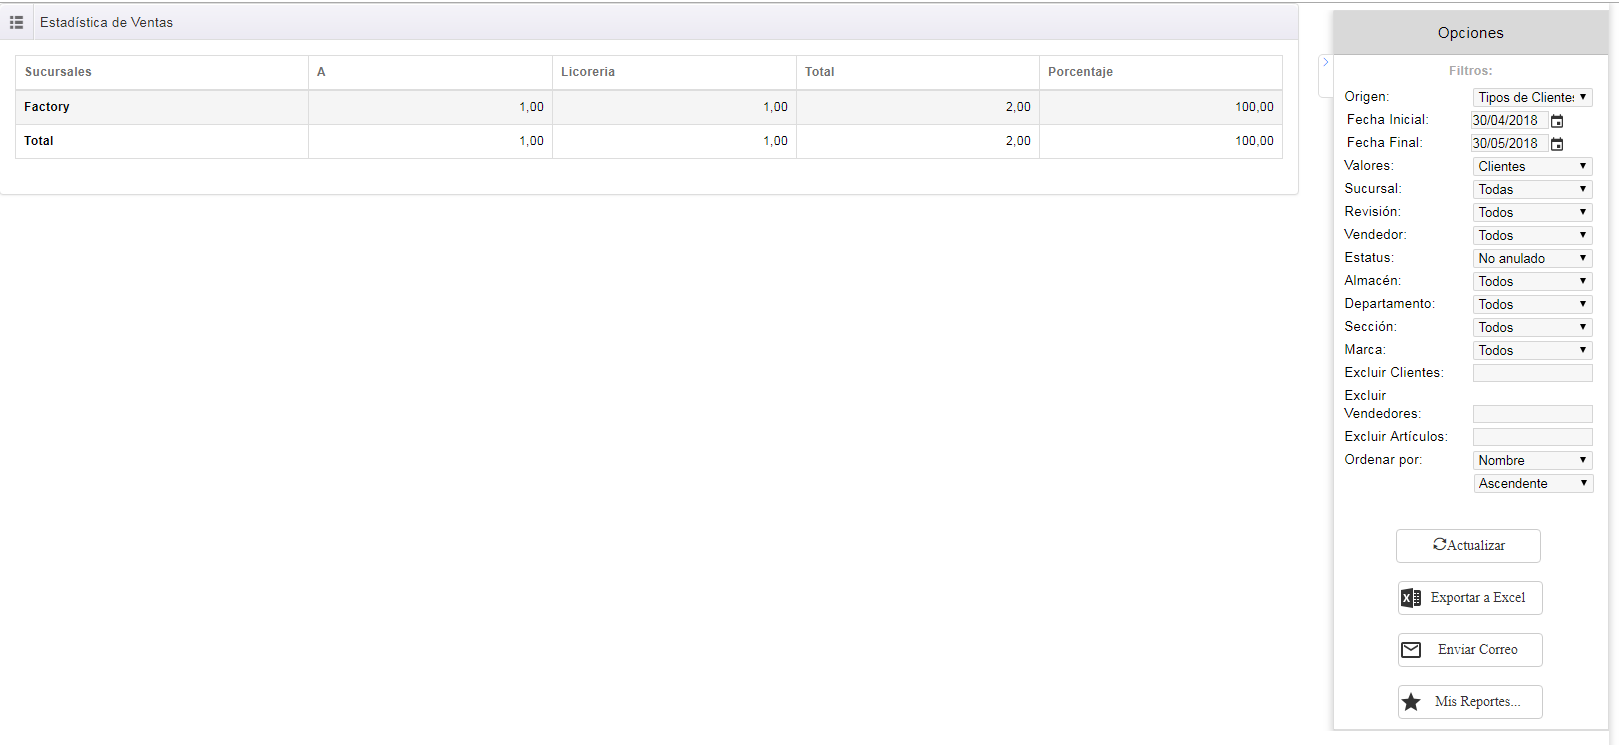Open Mis Reportes button
This screenshot has width=1619, height=745.
tap(1470, 702)
